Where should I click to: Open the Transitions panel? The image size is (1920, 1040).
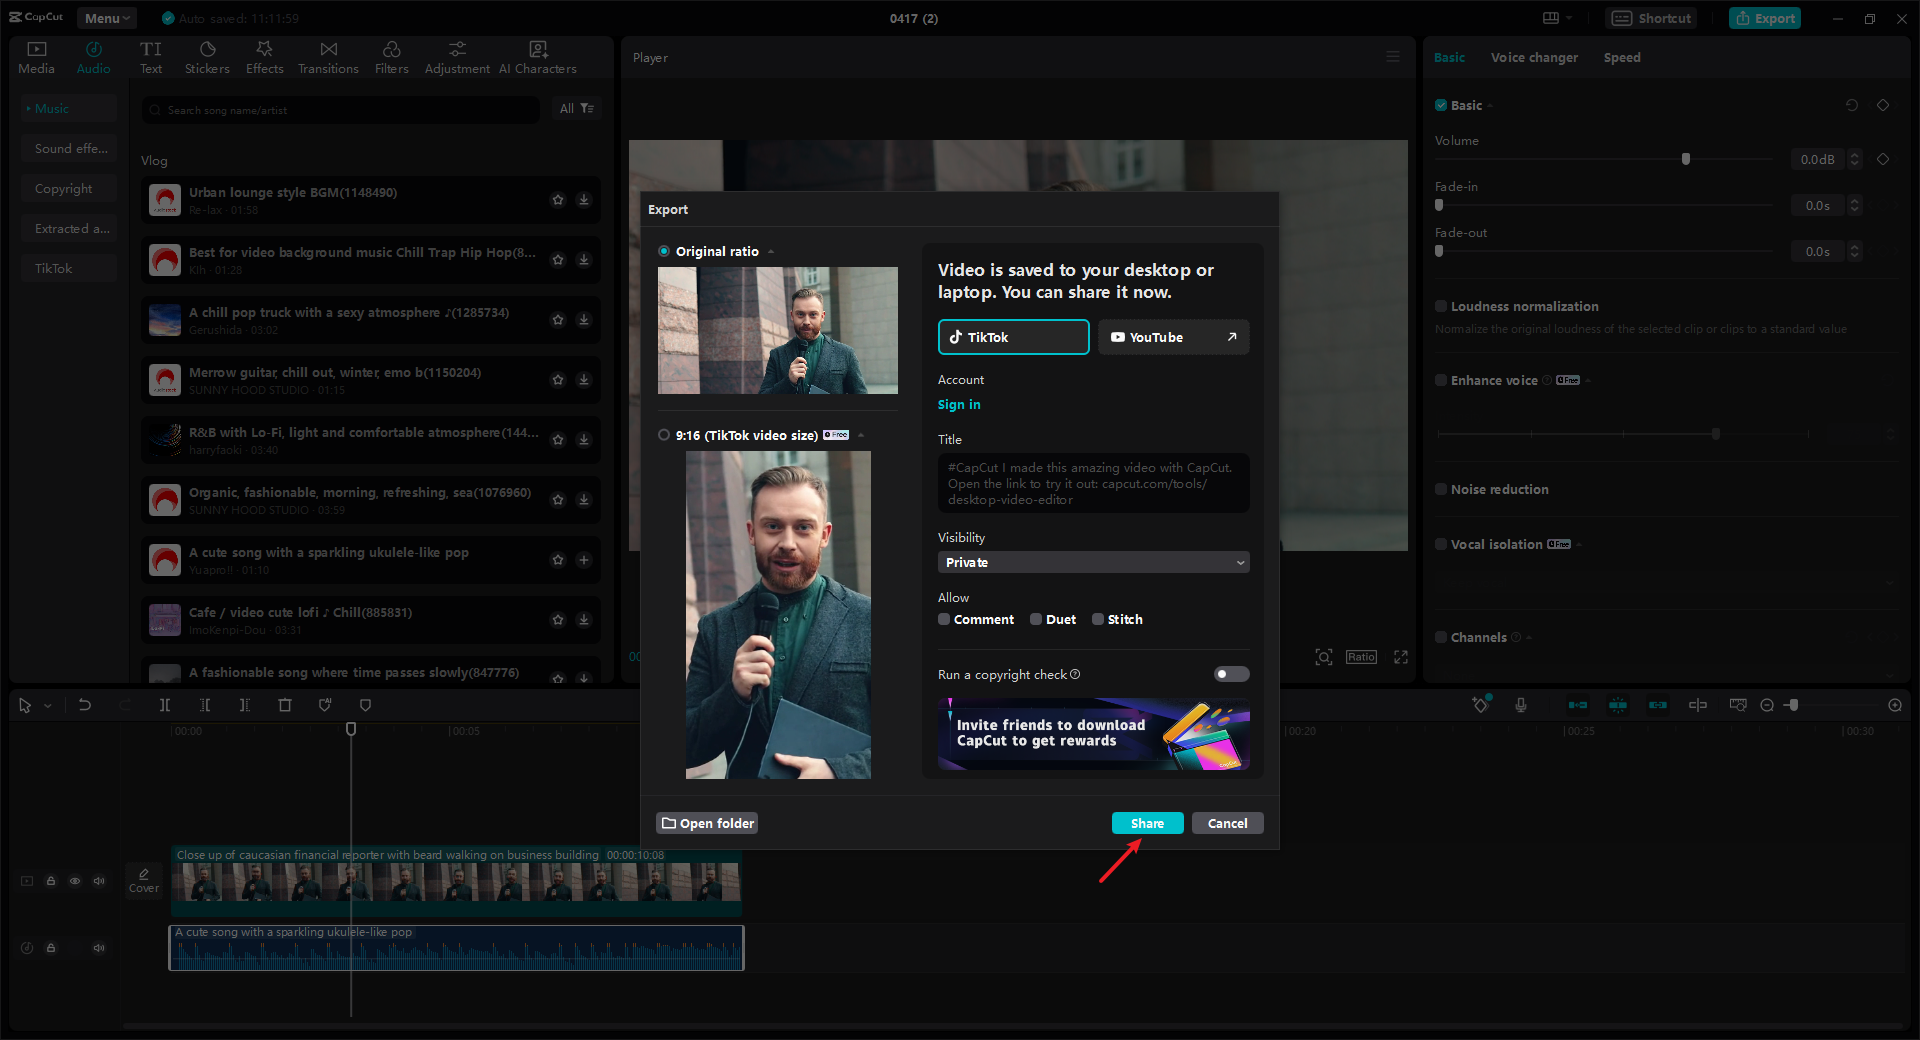(x=328, y=57)
